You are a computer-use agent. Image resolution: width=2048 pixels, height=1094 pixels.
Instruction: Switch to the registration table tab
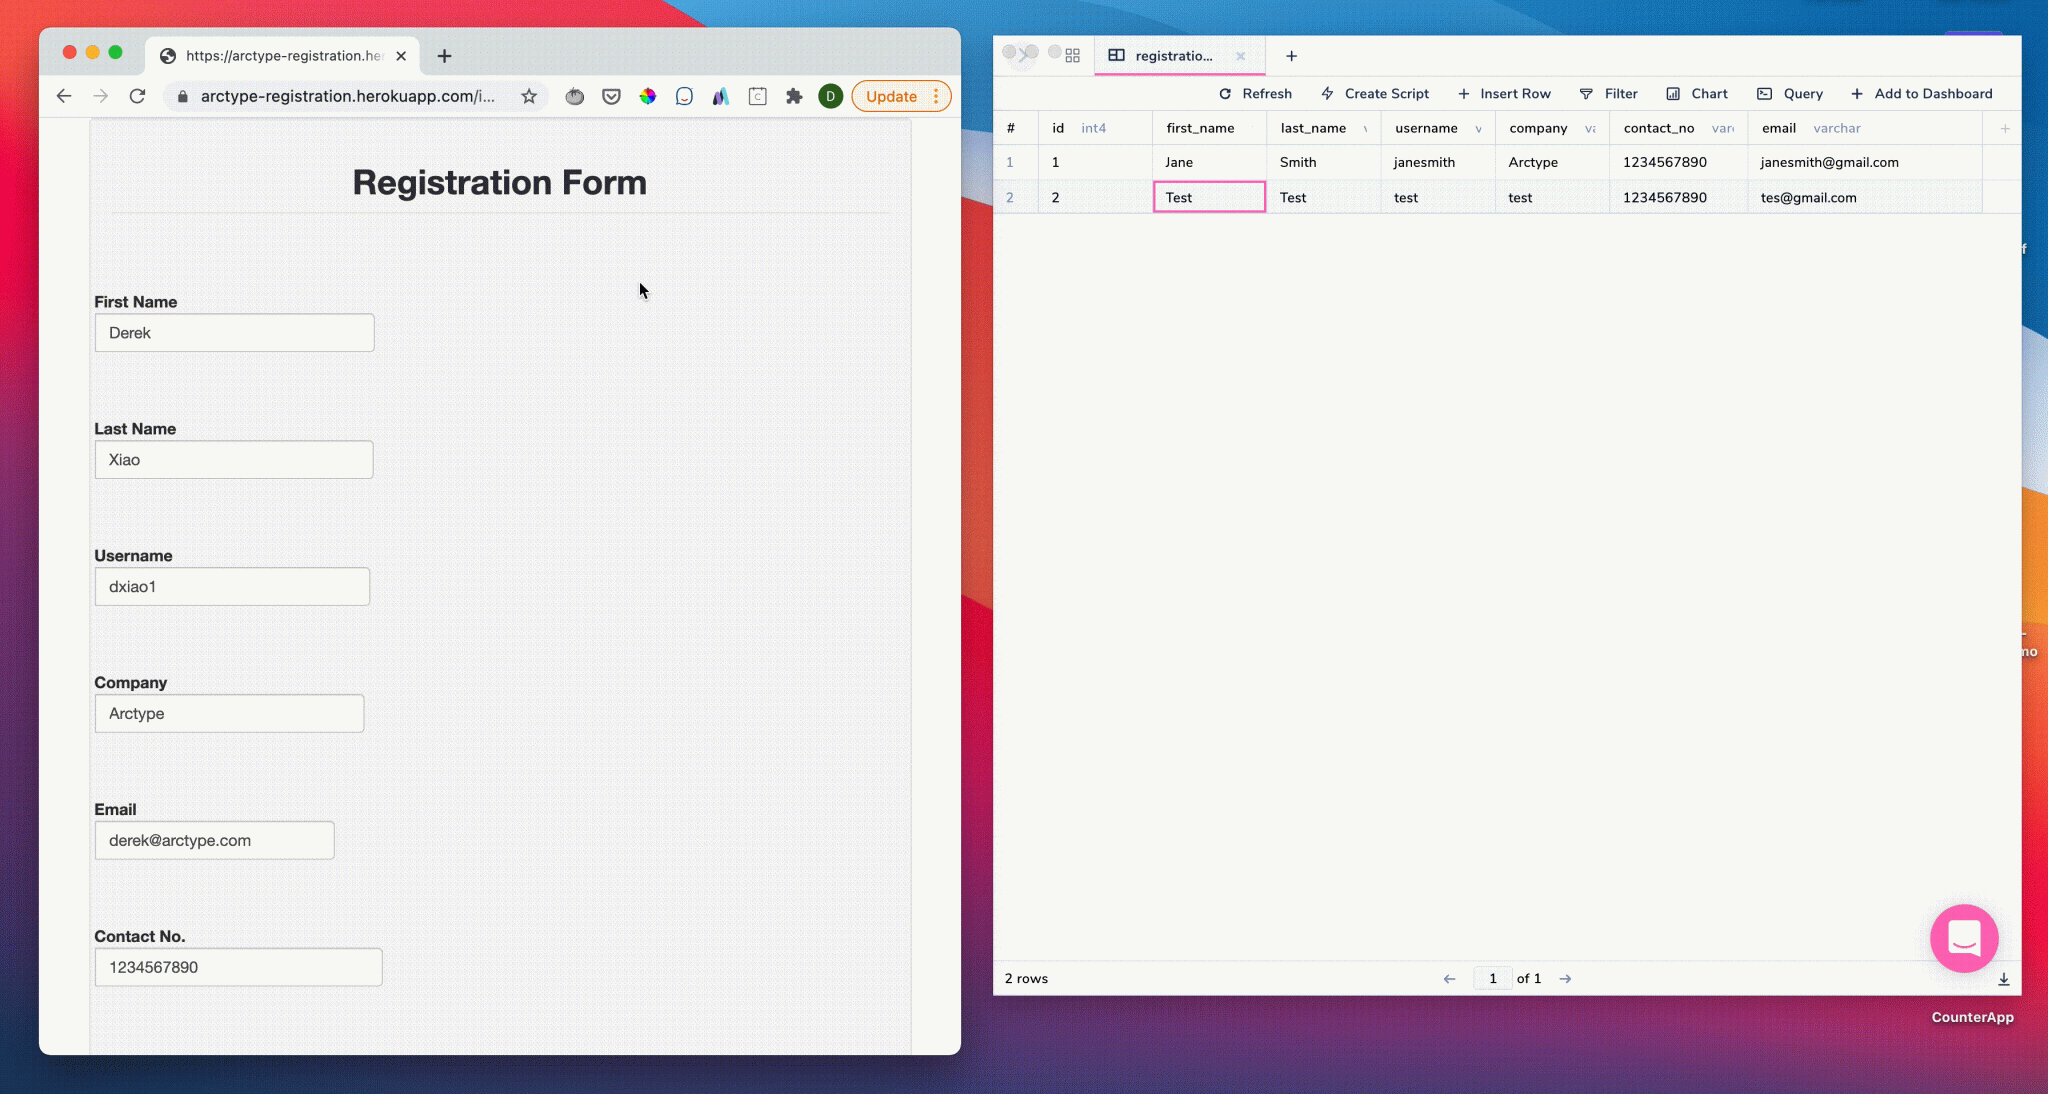tap(1177, 55)
